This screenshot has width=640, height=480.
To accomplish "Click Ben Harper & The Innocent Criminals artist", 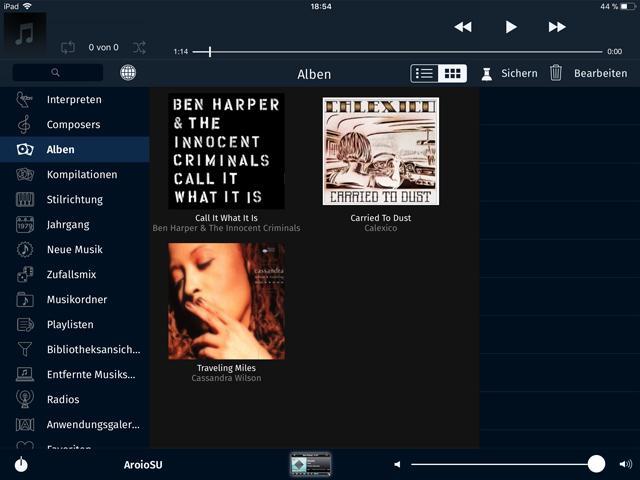I will (x=227, y=228).
